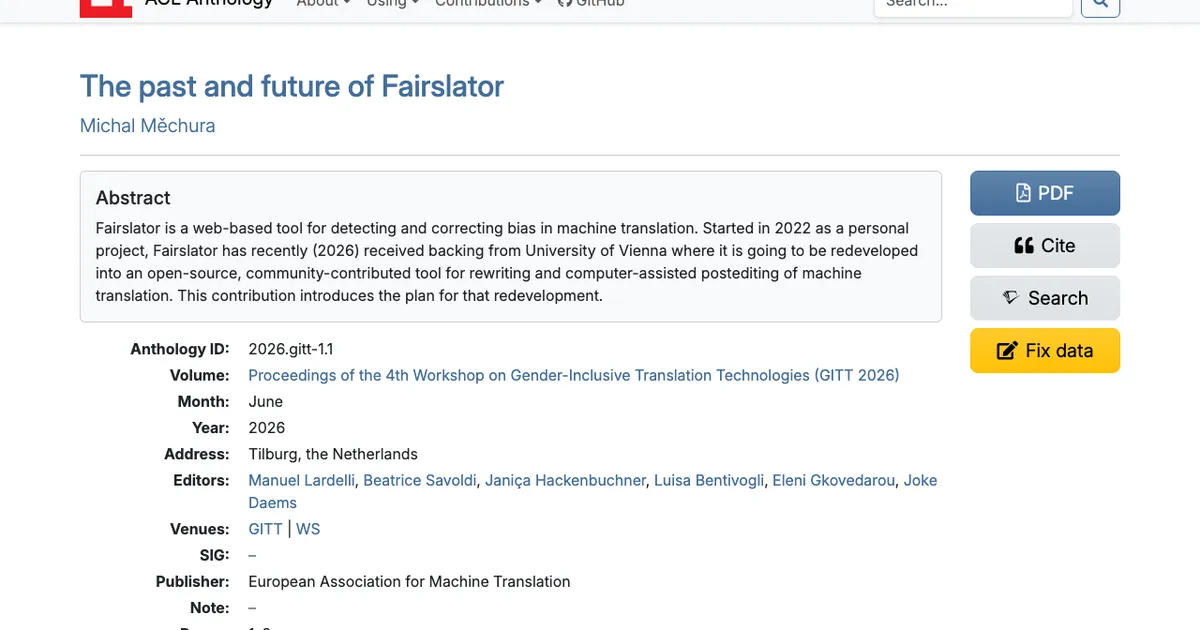Open the Using dropdown menu
This screenshot has height=630, width=1200.
pyautogui.click(x=392, y=4)
